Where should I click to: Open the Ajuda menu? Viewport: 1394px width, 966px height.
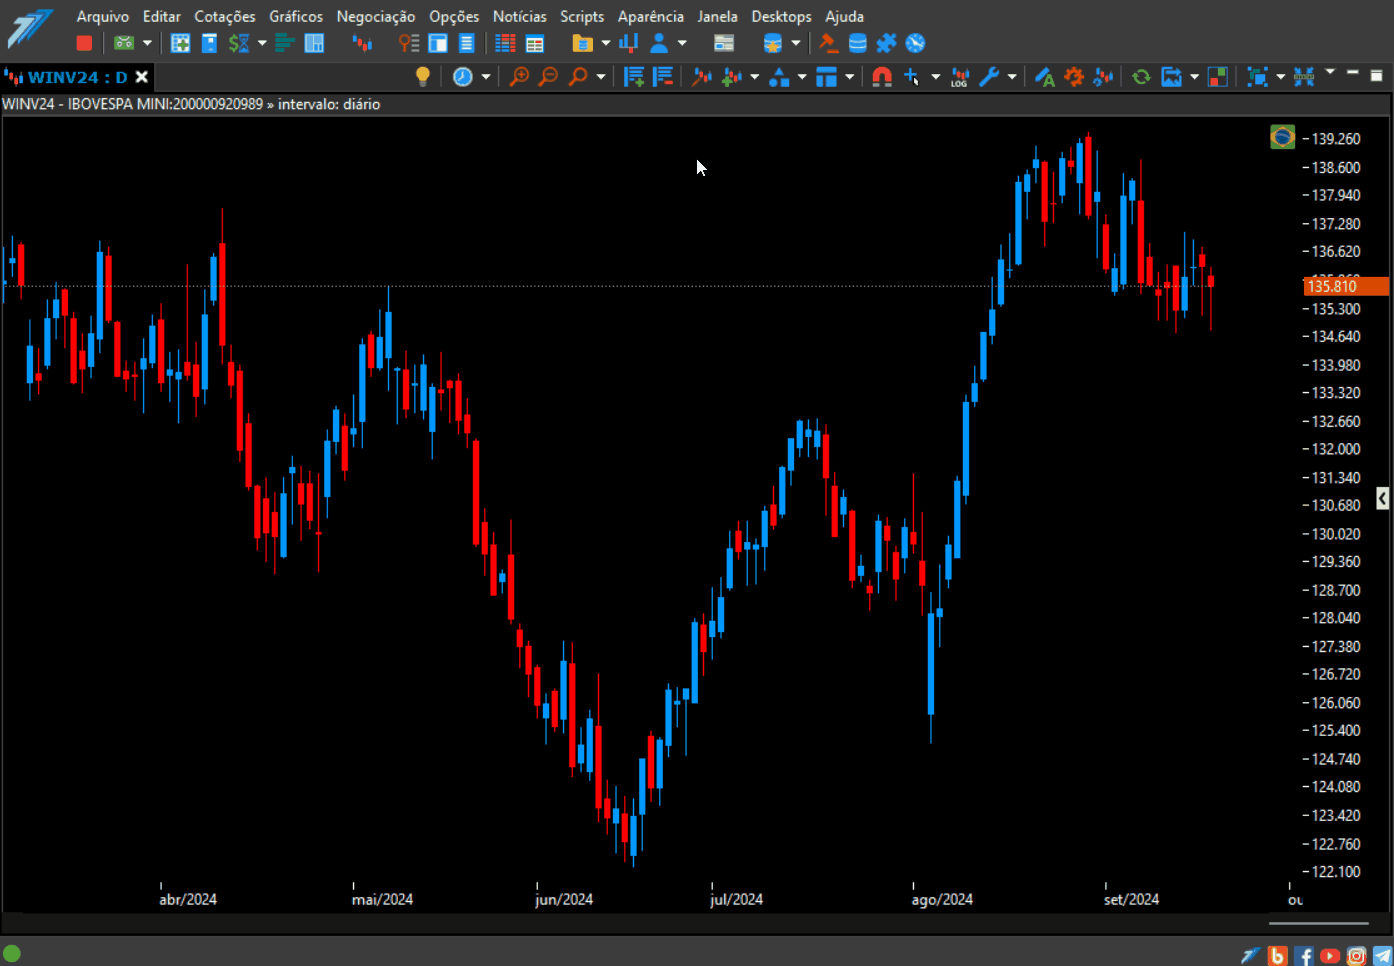click(x=844, y=16)
